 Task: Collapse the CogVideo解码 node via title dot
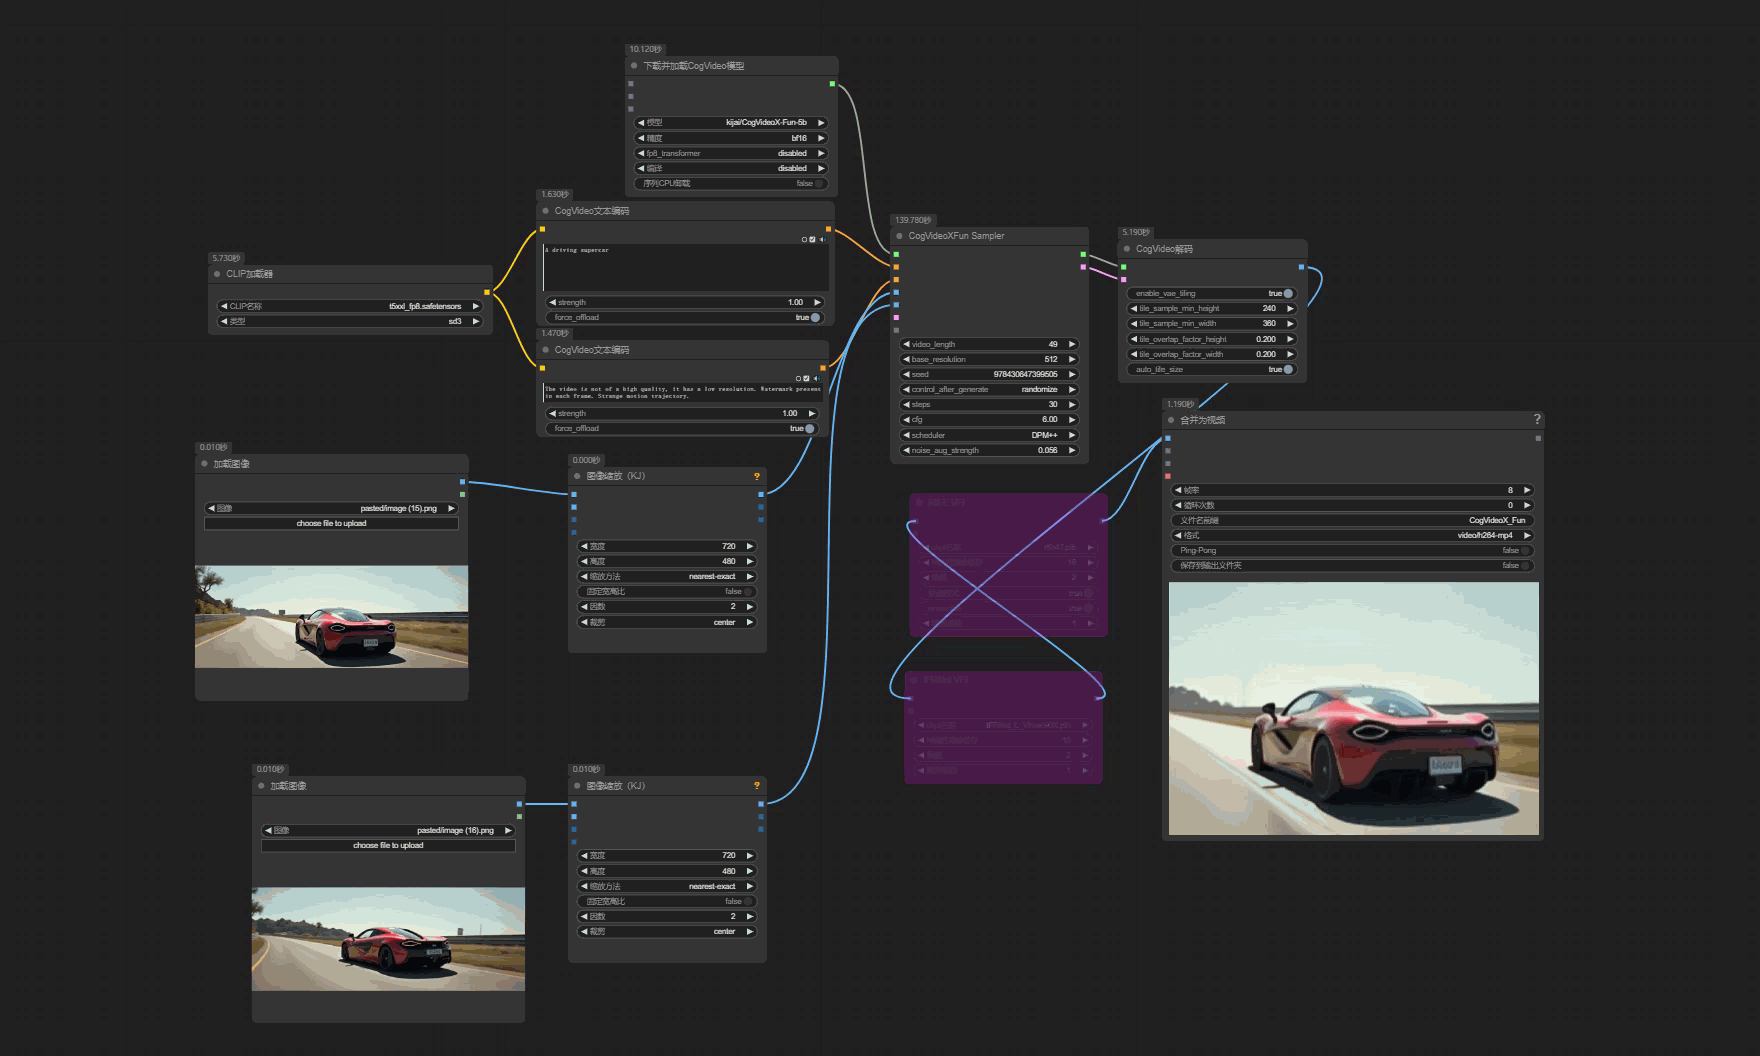pos(1127,249)
